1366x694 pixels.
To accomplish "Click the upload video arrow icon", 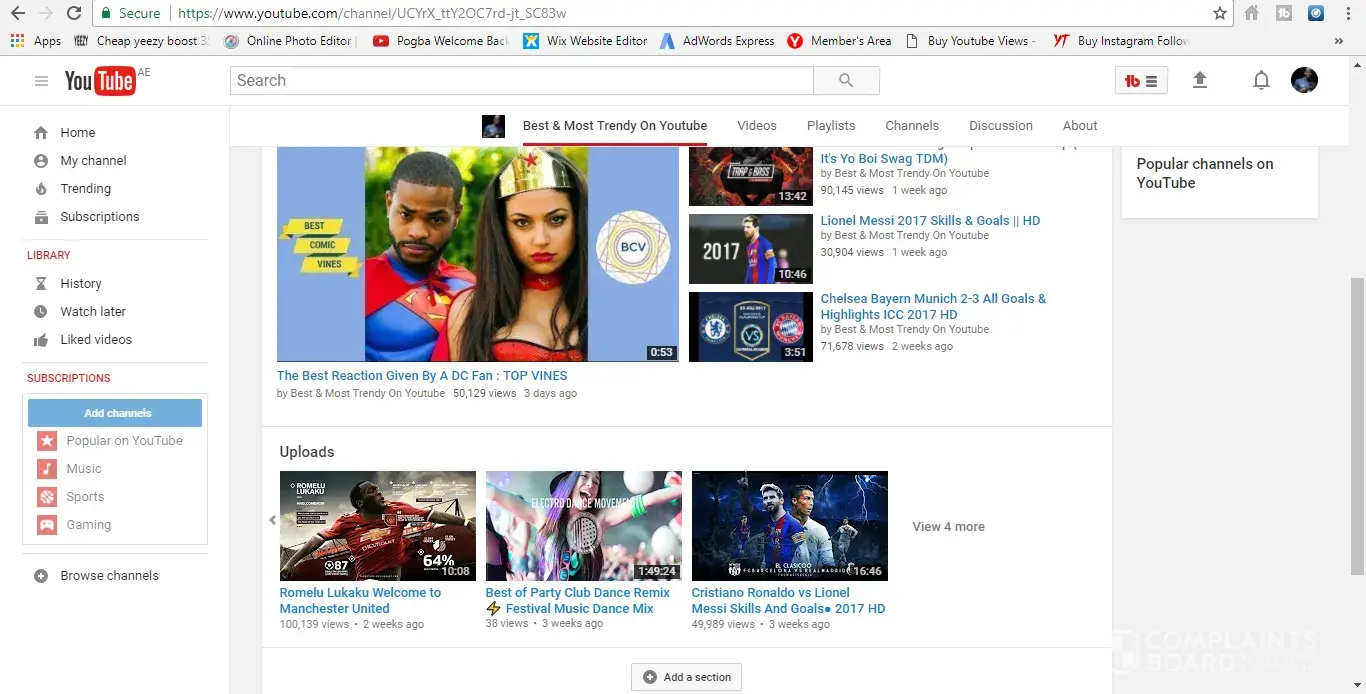I will [1200, 81].
